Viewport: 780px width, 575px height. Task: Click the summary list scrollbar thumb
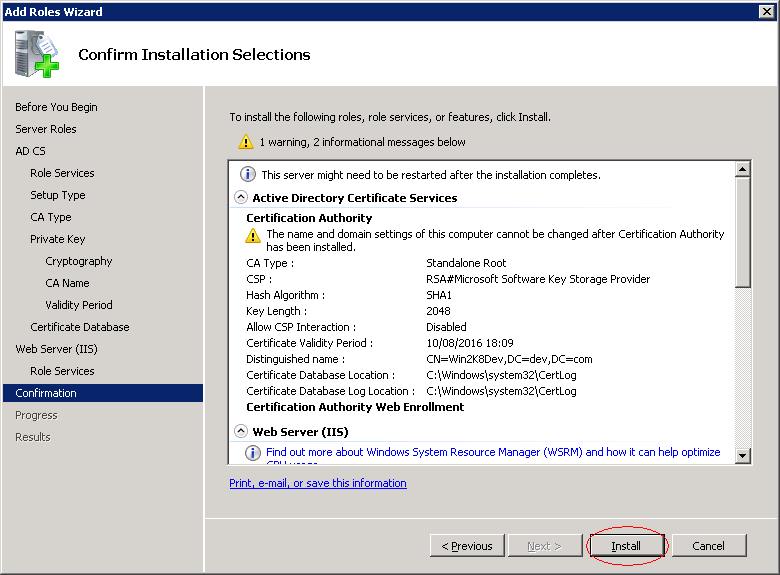click(742, 232)
